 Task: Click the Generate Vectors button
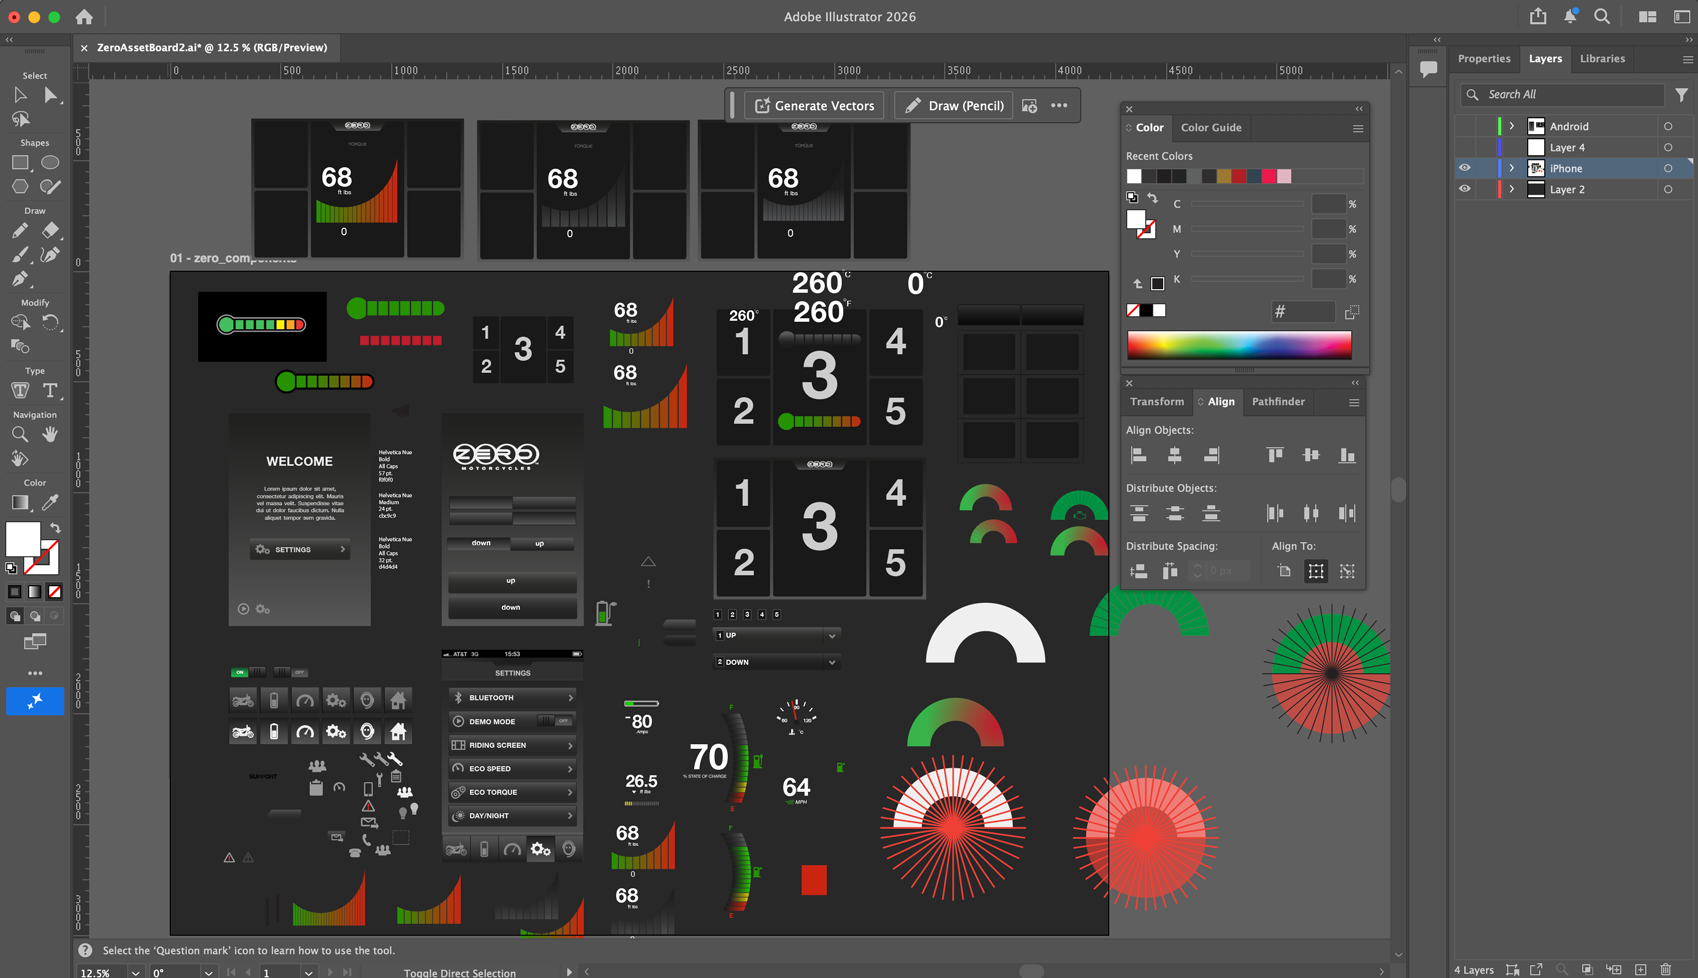tap(814, 106)
